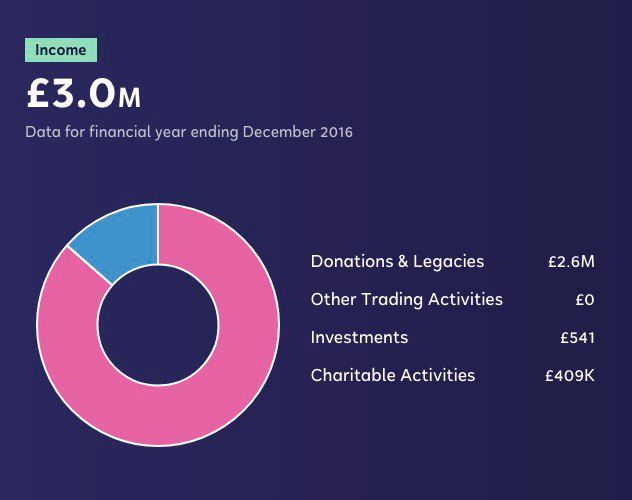Image resolution: width=632 pixels, height=500 pixels.
Task: Click the £2.6M donations value
Action: click(571, 261)
